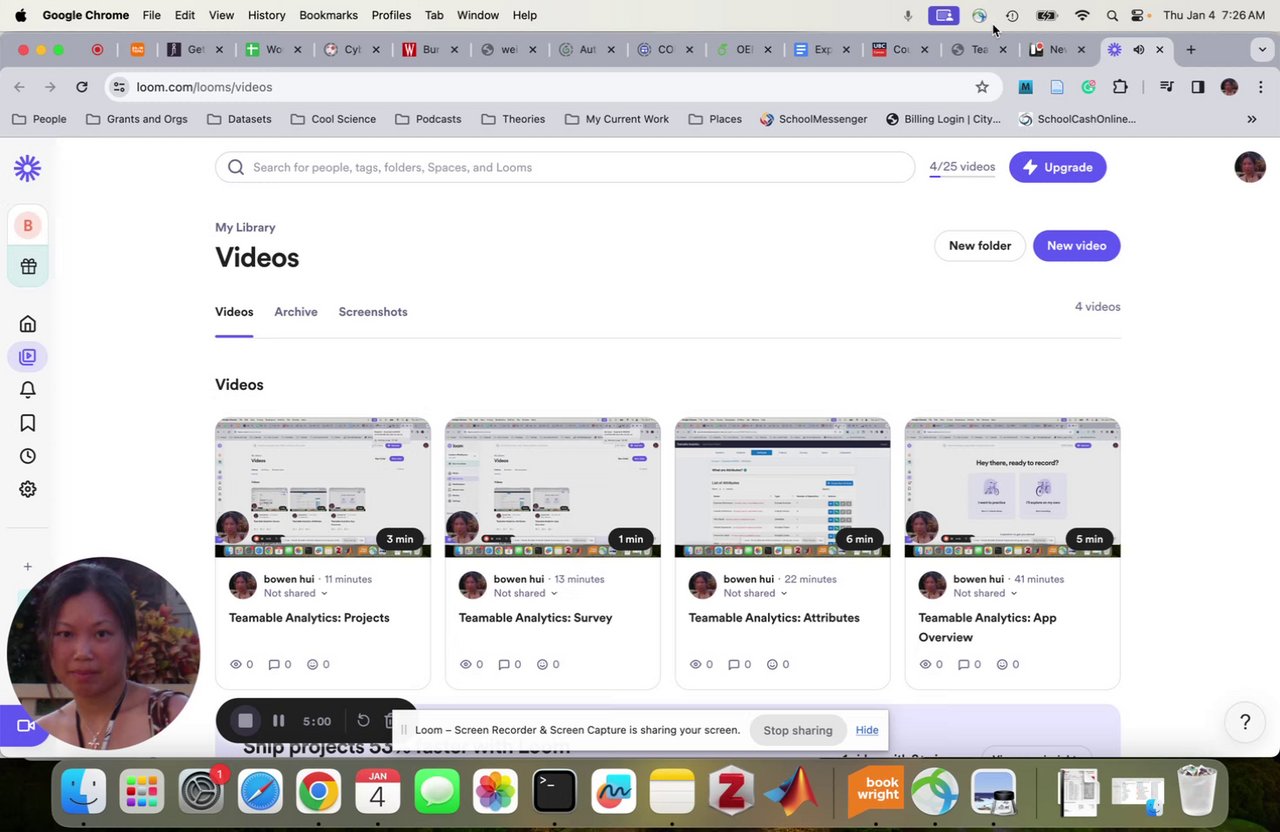Go to Home in Loom sidebar
Screen dimensions: 1280x832
click(x=28, y=324)
